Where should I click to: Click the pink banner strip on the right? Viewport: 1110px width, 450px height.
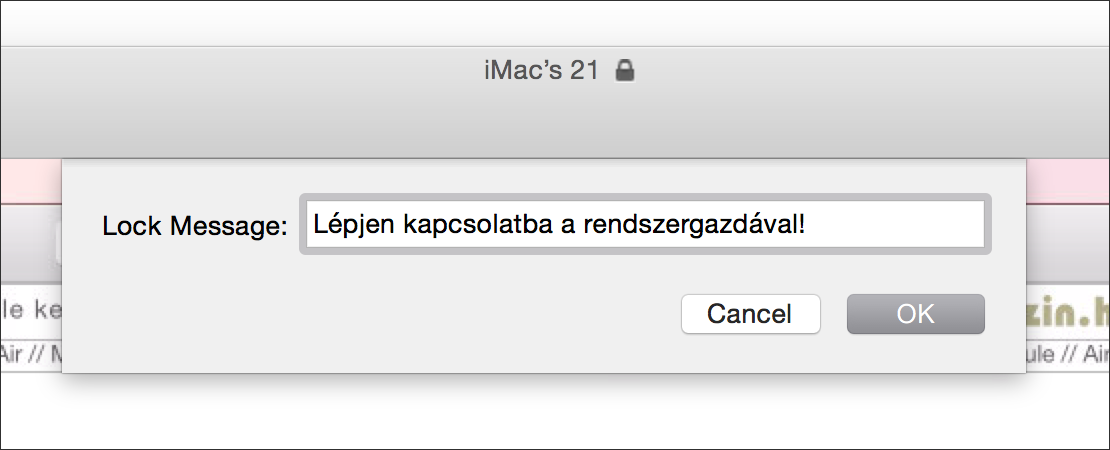pyautogui.click(x=1068, y=182)
